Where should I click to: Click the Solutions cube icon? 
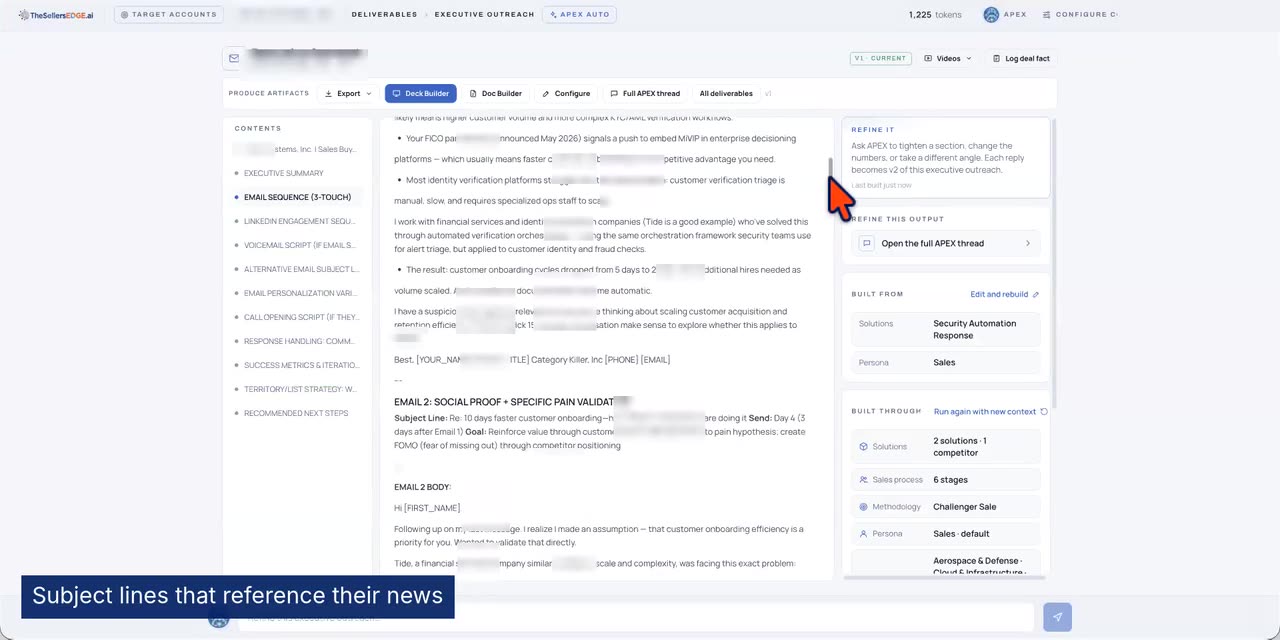point(864,447)
